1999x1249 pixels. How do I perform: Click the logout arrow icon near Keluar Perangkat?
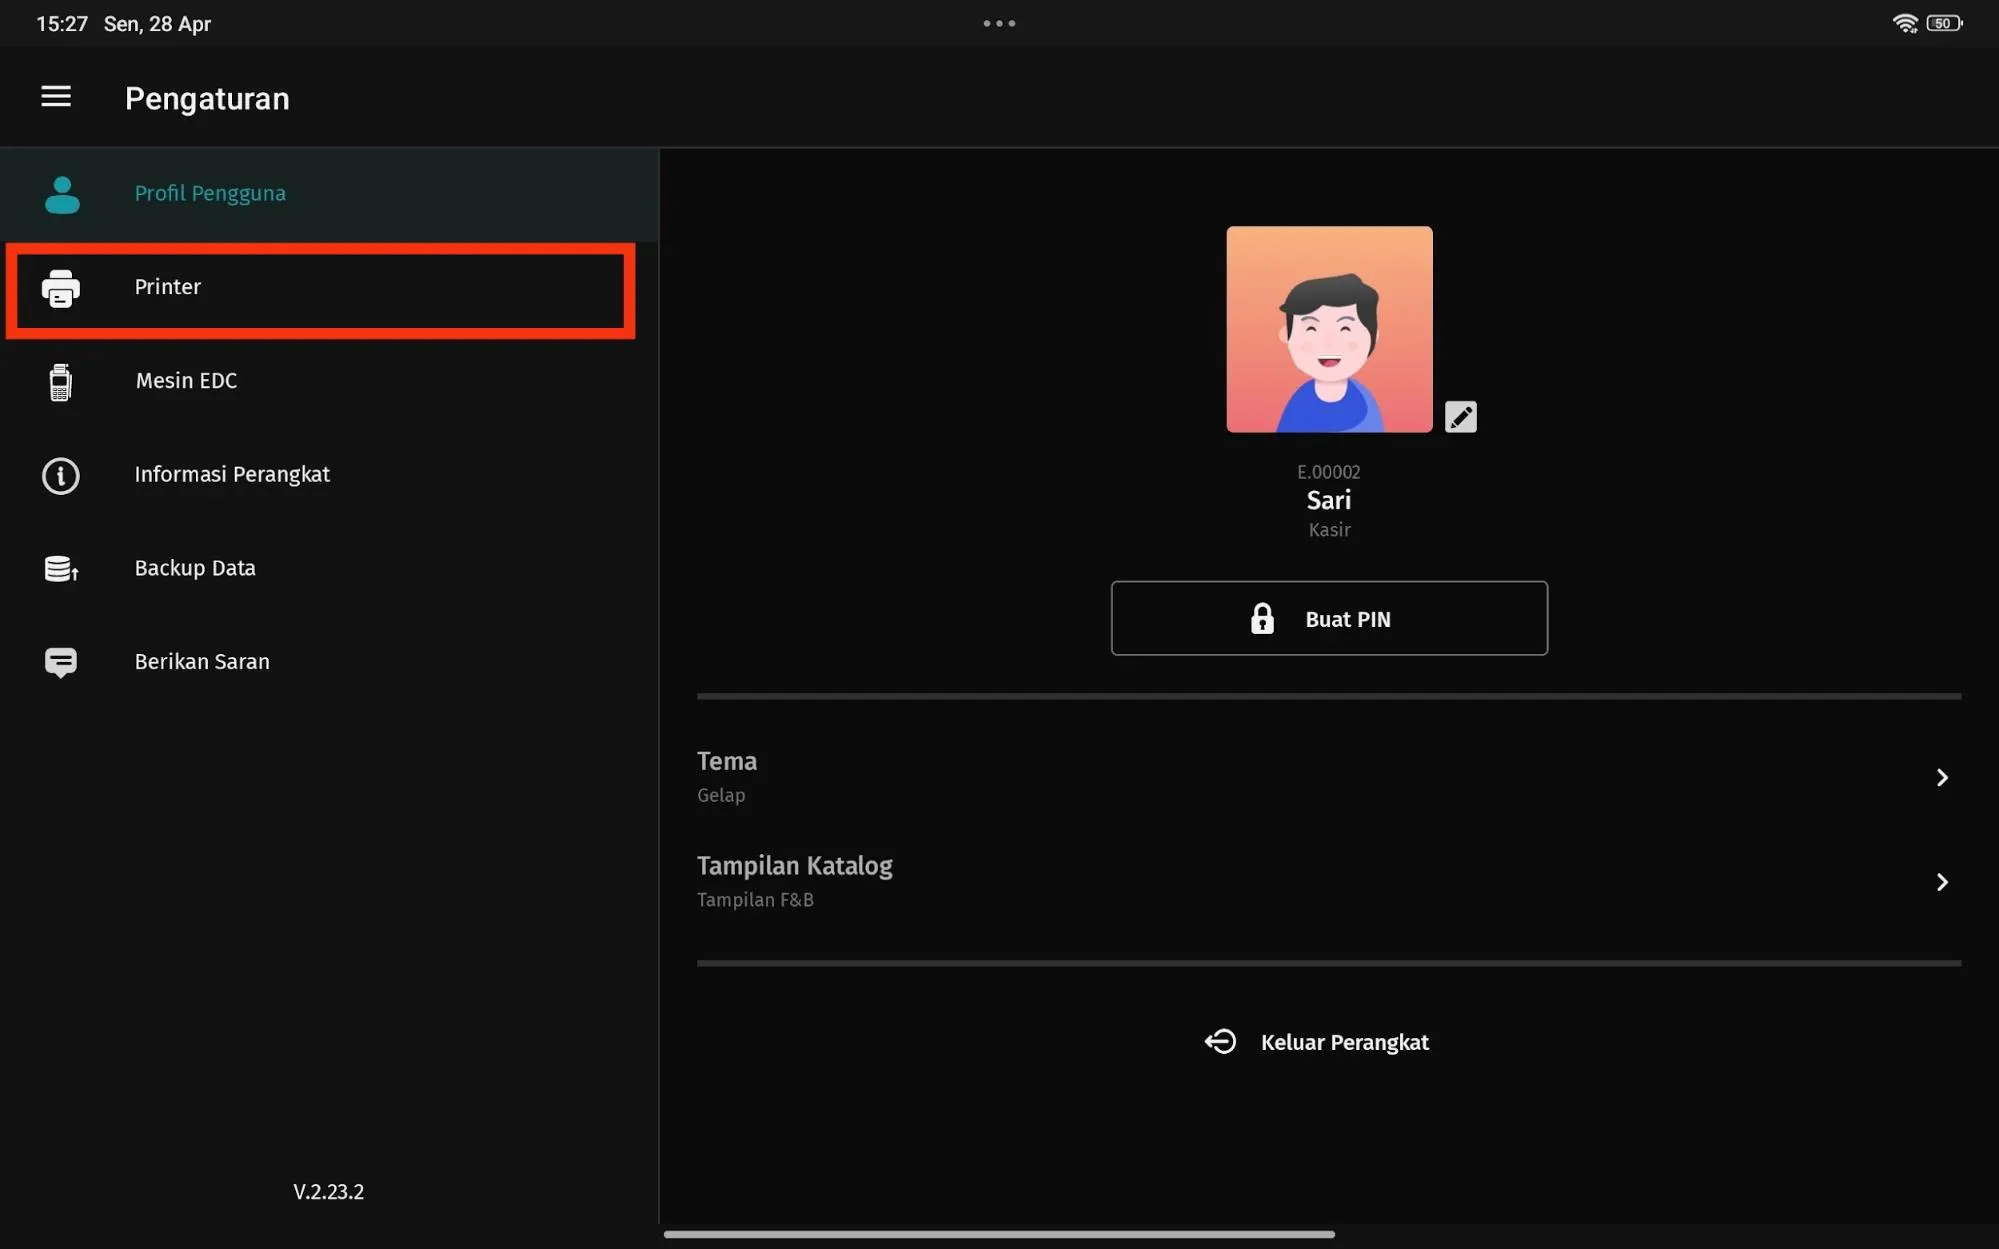(x=1220, y=1041)
